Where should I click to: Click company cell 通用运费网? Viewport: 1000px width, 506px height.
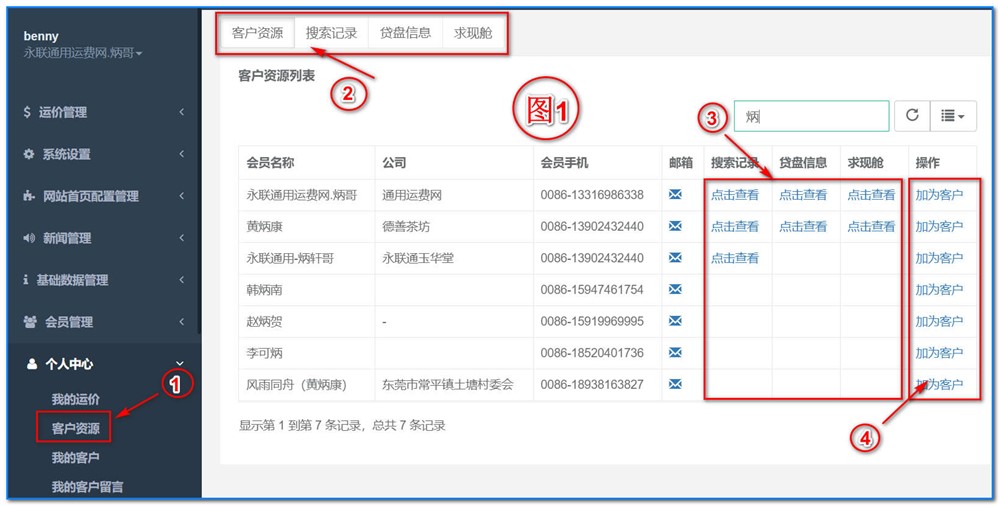point(412,195)
